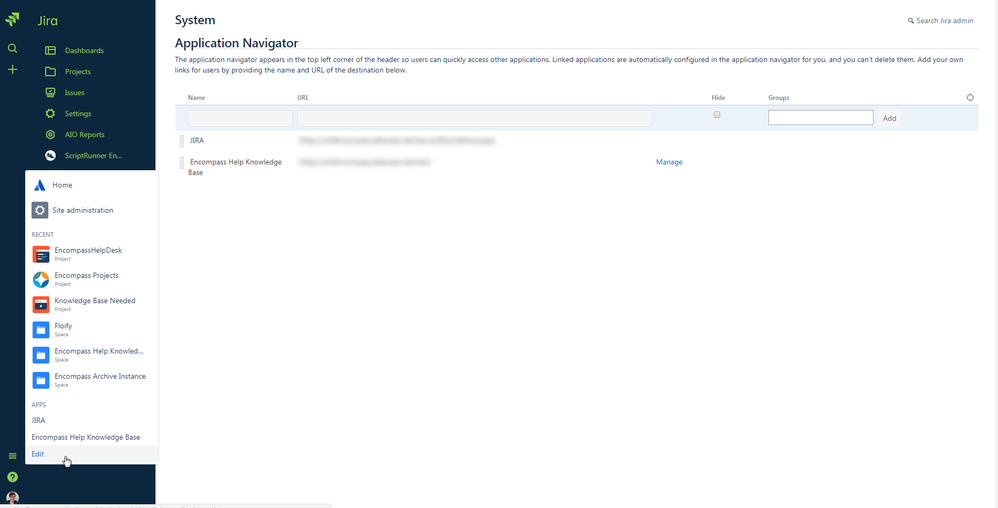Click the URL input field
This screenshot has height=508, width=998.
click(x=474, y=118)
